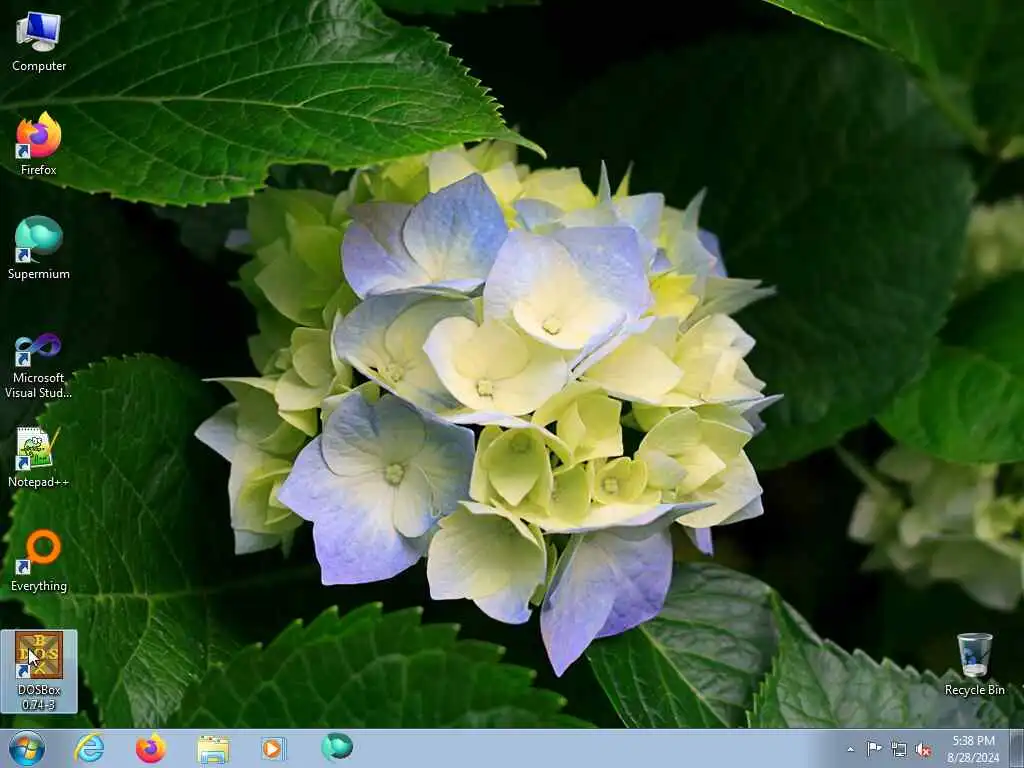Open the muted volume tray icon
This screenshot has width=1024, height=768.
click(x=923, y=749)
